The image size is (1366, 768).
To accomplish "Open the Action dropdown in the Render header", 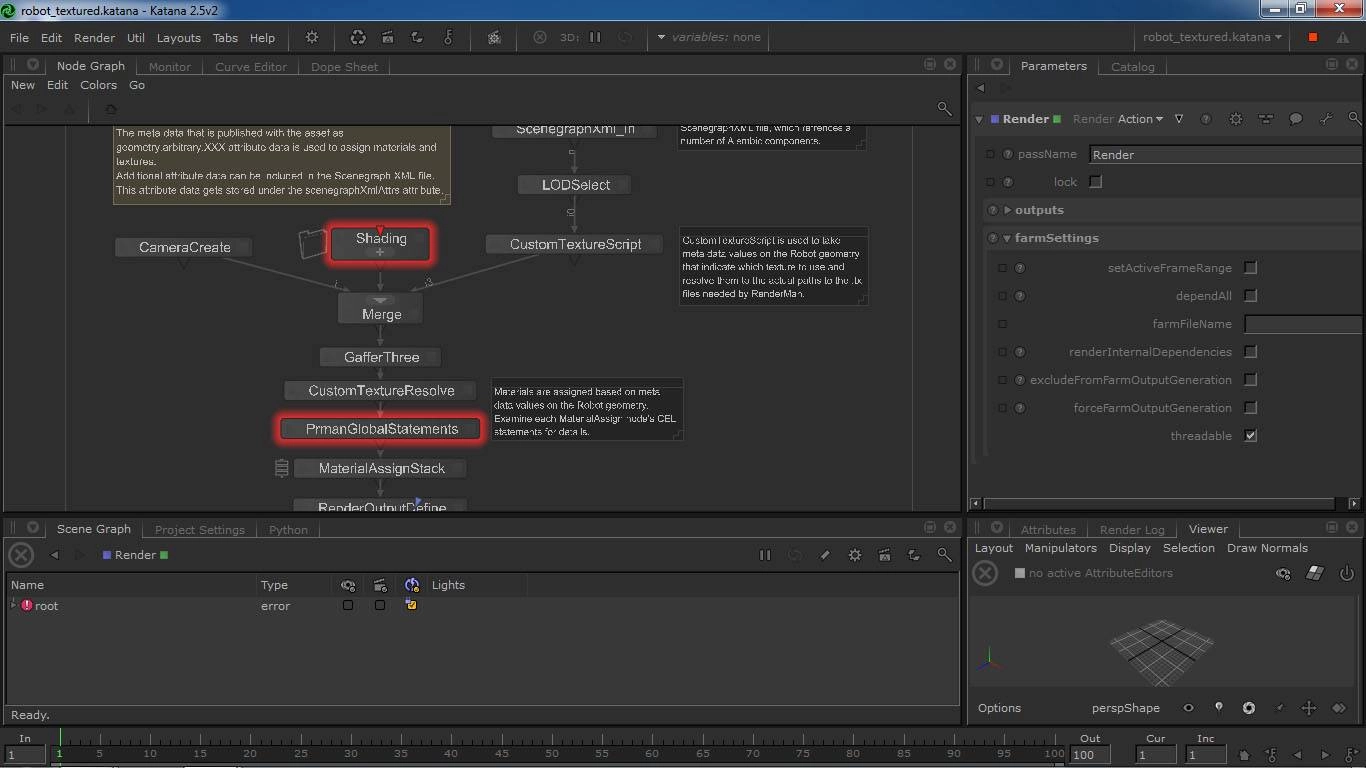I will (x=1140, y=119).
